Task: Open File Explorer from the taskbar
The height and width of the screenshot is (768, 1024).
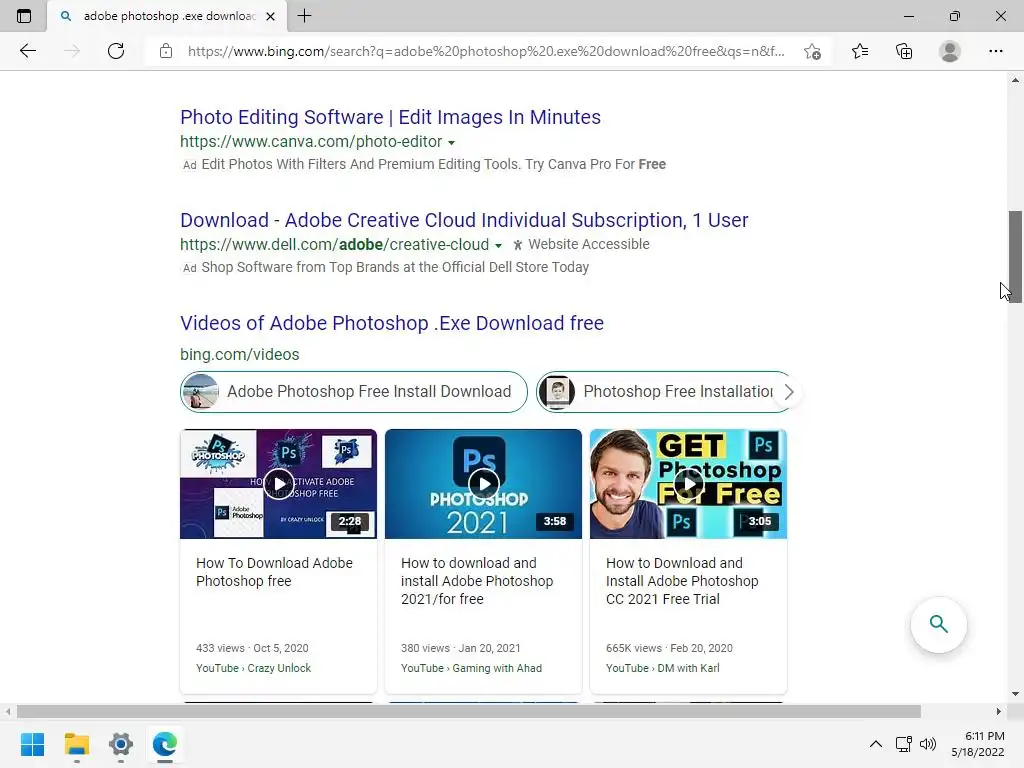Action: pyautogui.click(x=76, y=744)
